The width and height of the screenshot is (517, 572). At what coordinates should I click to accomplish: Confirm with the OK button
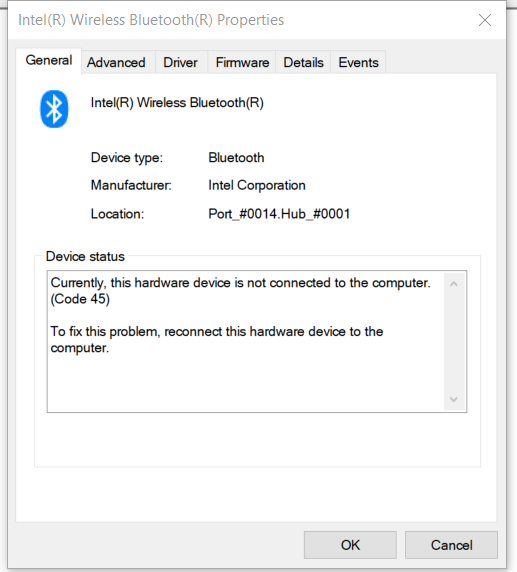coord(350,545)
